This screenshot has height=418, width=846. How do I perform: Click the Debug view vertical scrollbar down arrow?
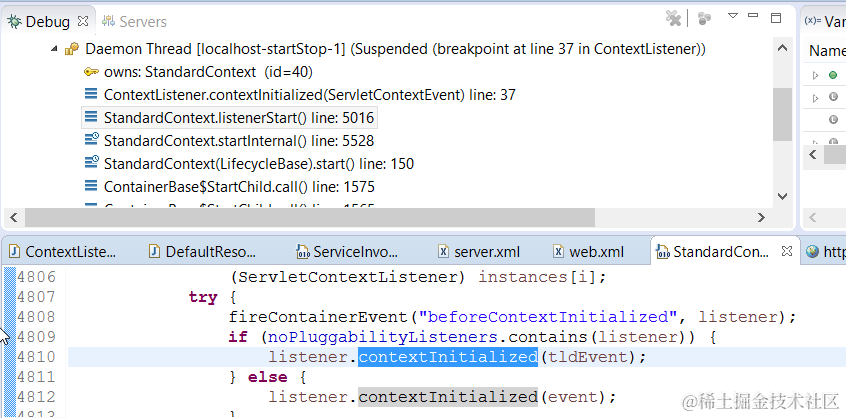coord(782,196)
